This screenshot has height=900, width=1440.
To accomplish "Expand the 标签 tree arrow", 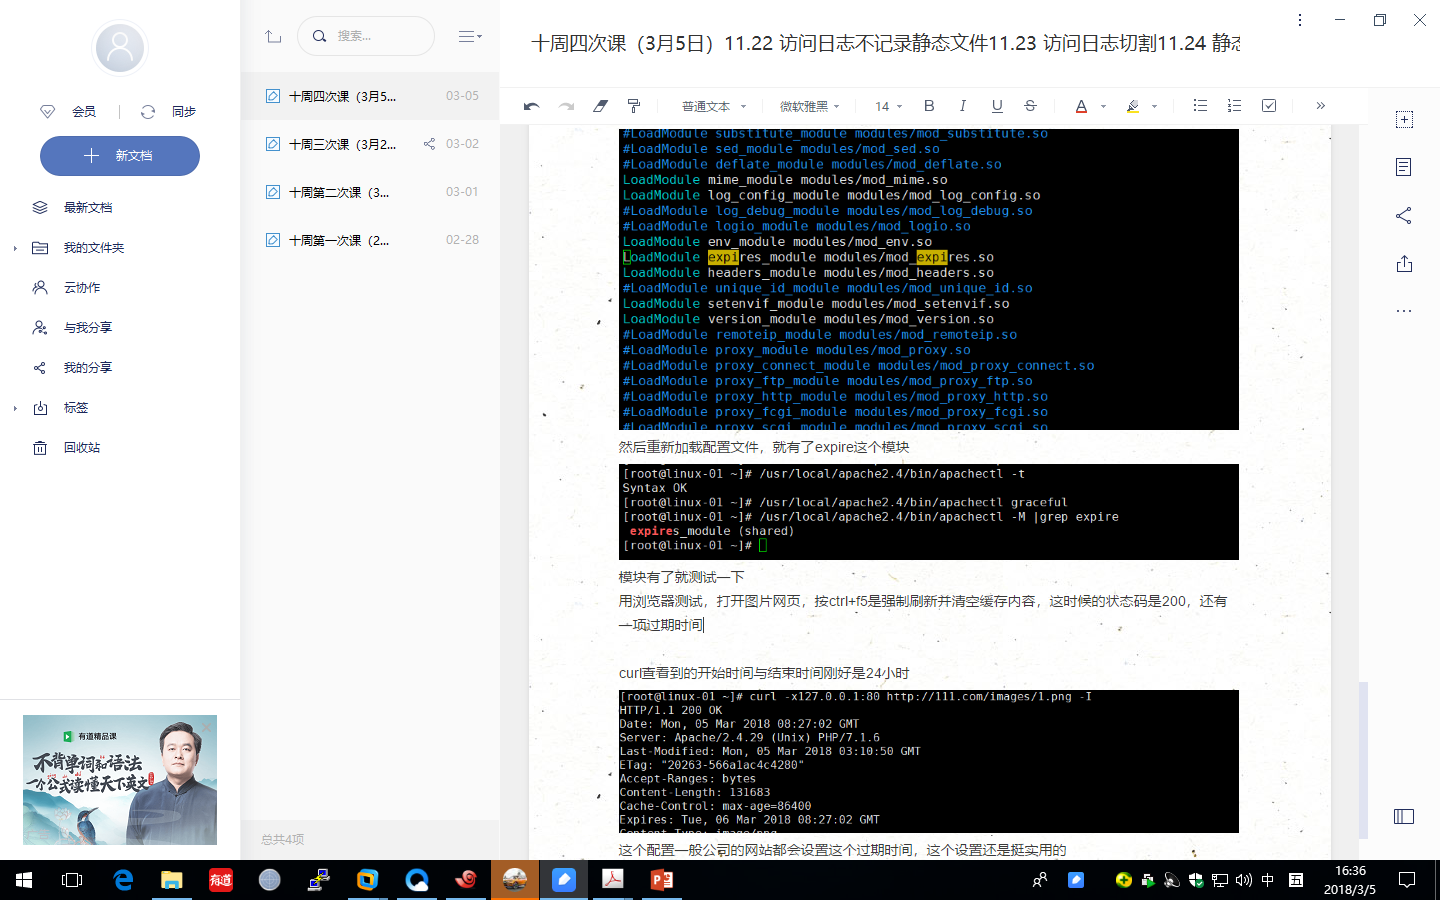I will click(x=15, y=408).
